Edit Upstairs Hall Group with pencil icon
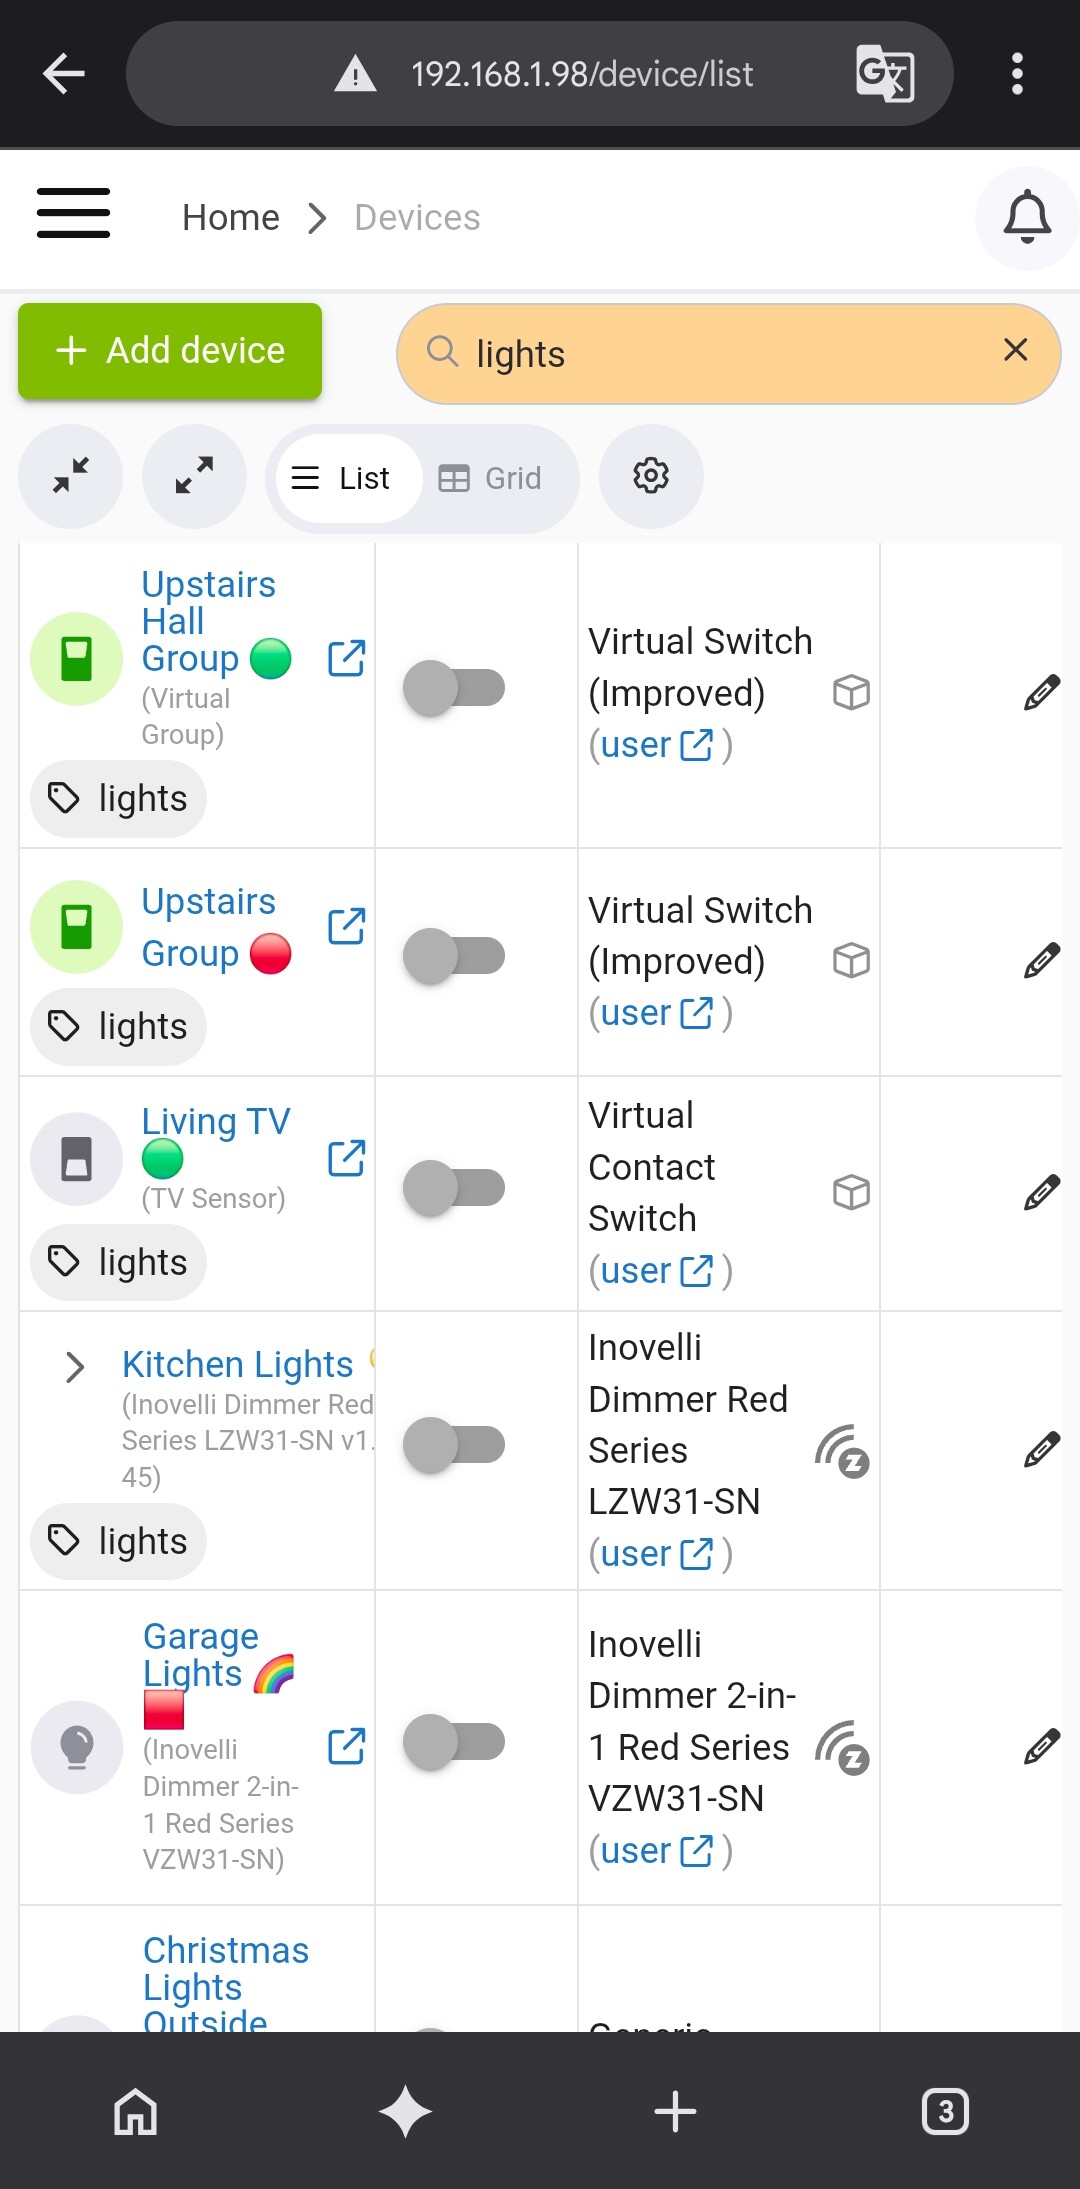Image resolution: width=1080 pixels, height=2189 pixels. [1041, 692]
